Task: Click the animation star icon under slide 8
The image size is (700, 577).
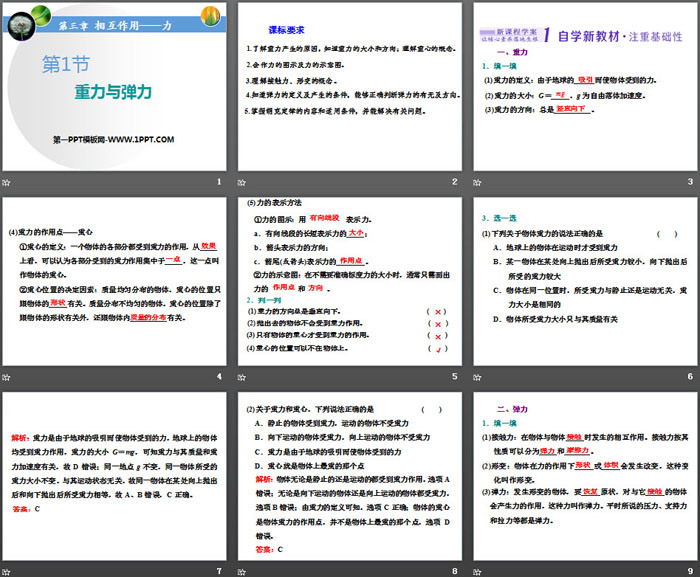Action: [243, 570]
